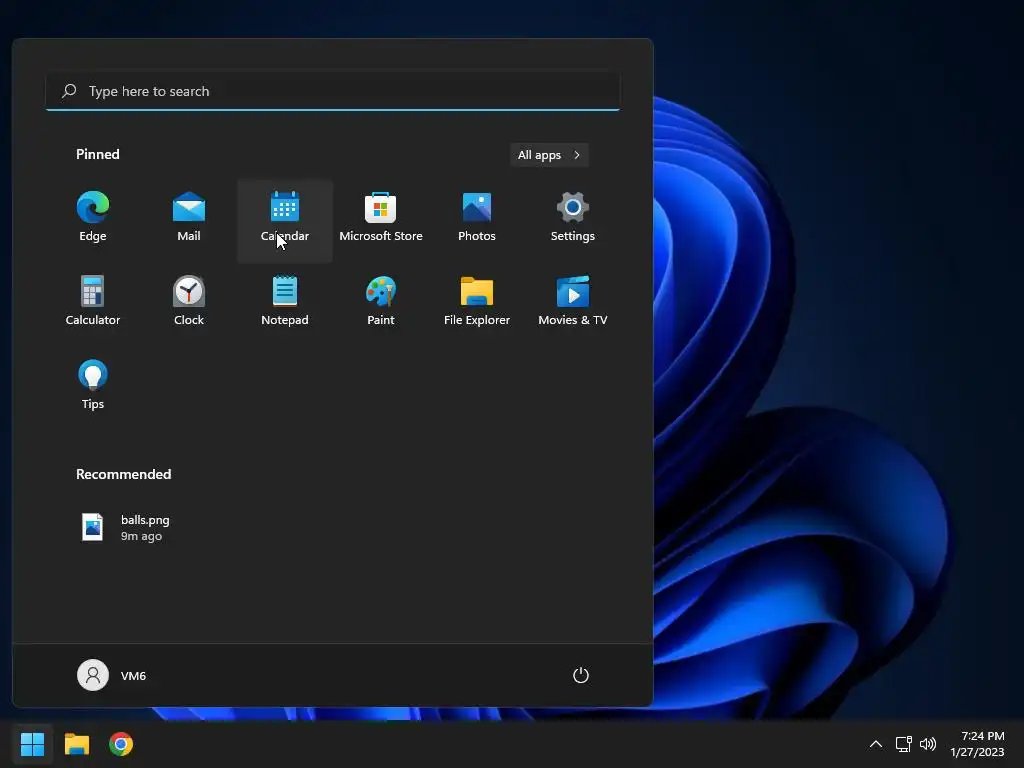Click the Pinned section heading
This screenshot has height=768, width=1024.
[98, 154]
